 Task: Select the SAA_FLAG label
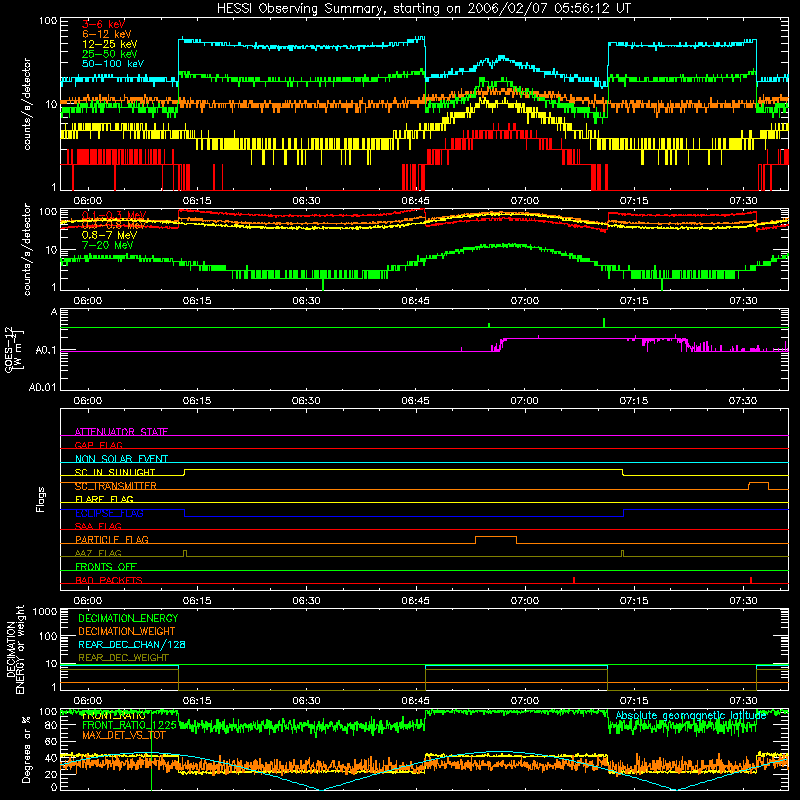(98, 526)
